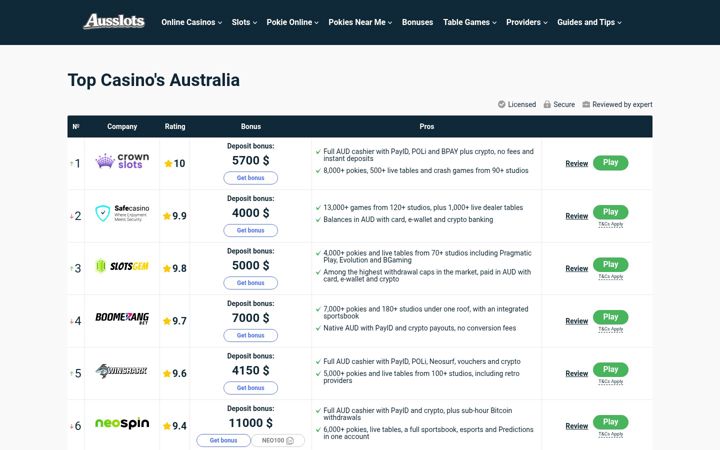
Task: Open the Crown Slots Review link
Action: (x=577, y=163)
